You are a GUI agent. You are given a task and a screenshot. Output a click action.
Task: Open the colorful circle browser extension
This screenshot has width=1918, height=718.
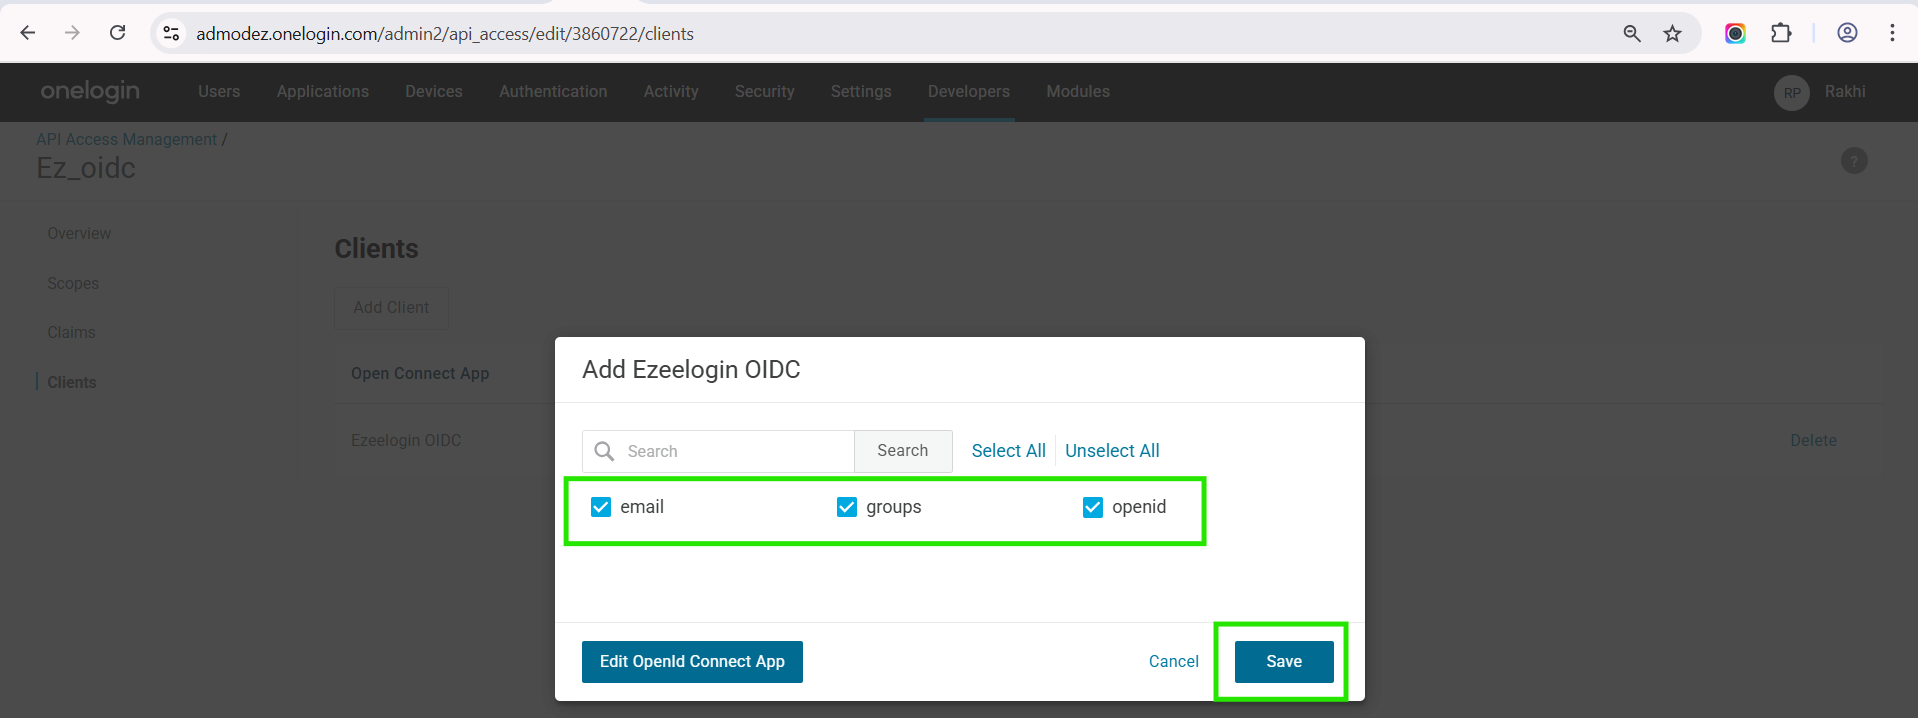(1735, 33)
